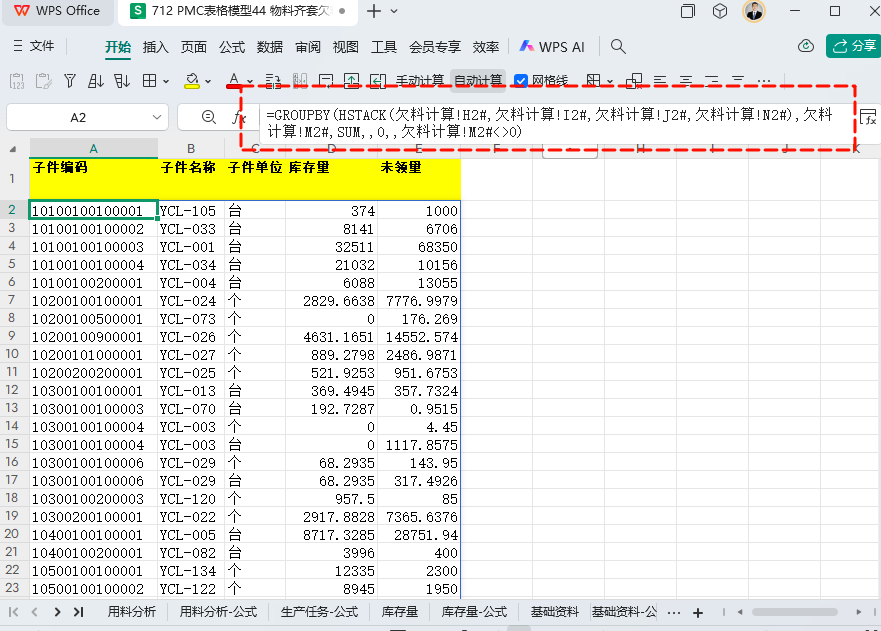Click the borders grid icon
Viewport: 881px width, 631px height.
(x=149, y=81)
